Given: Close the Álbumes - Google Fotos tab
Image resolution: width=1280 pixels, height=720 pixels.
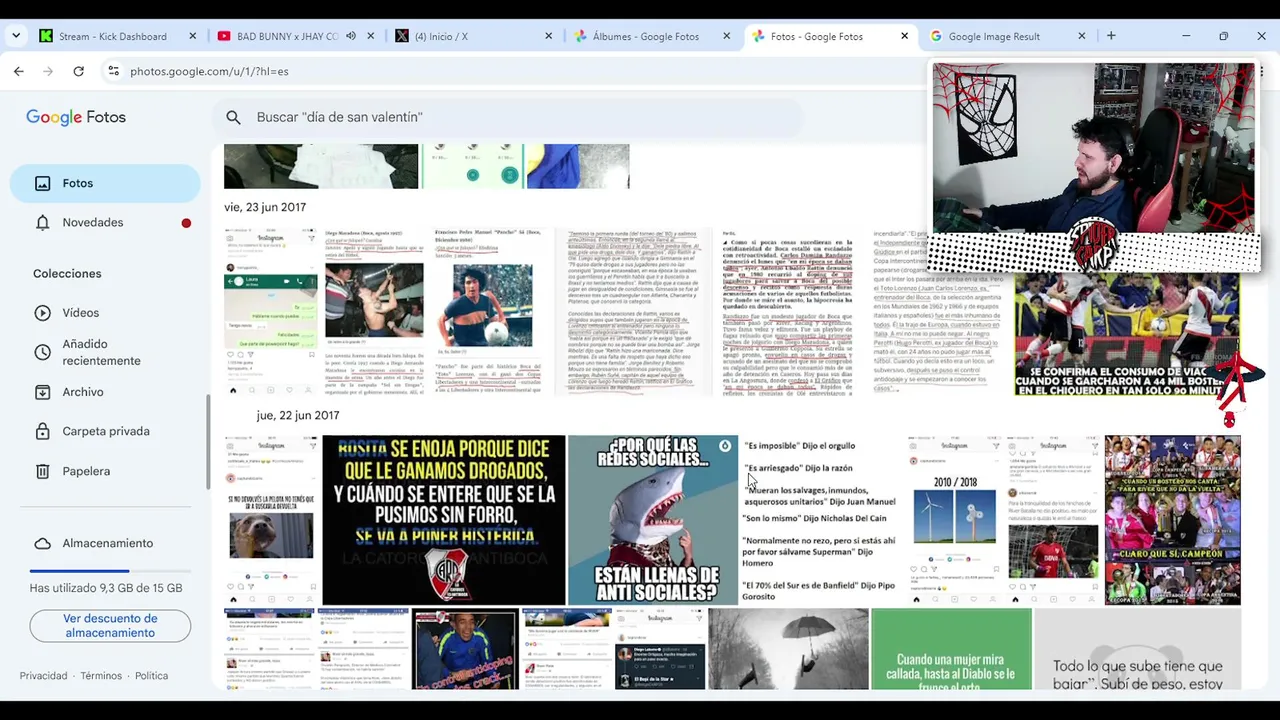Looking at the screenshot, I should coord(726,36).
